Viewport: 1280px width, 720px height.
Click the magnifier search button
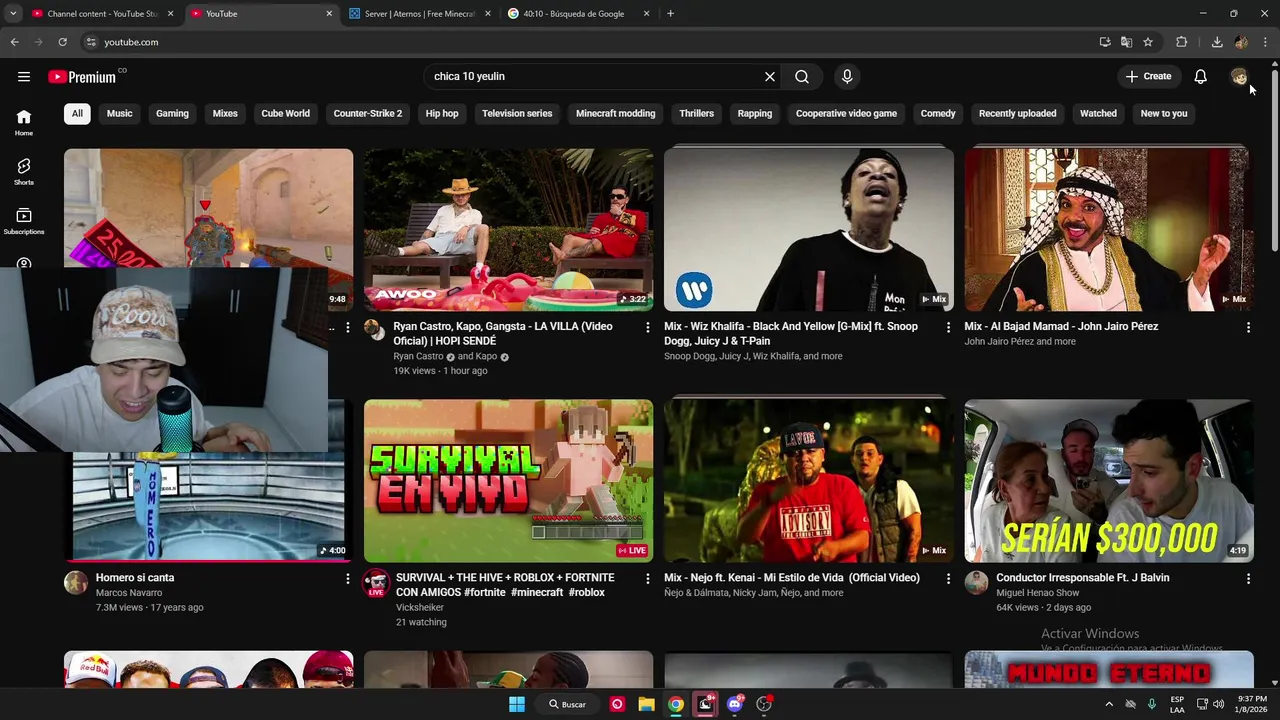(802, 76)
